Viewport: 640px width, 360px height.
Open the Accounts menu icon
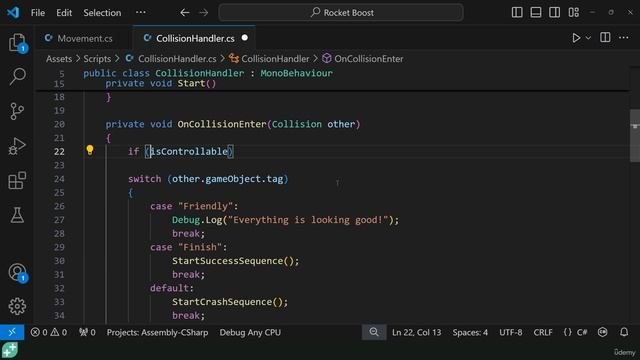click(x=17, y=272)
